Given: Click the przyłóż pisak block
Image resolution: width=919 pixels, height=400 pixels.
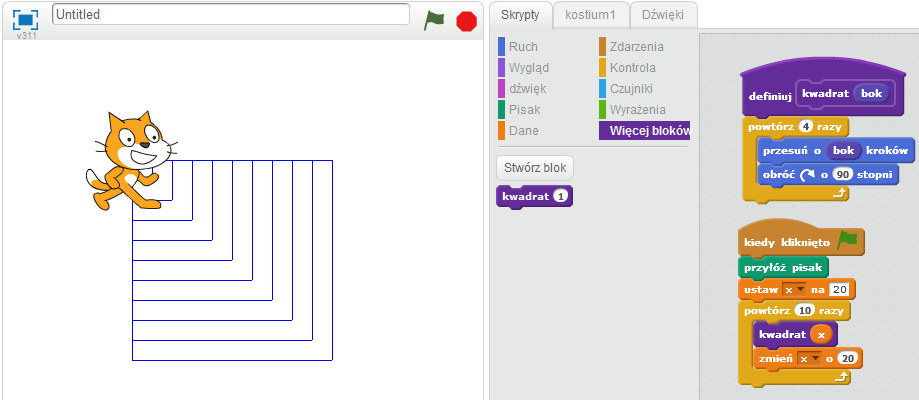Looking at the screenshot, I should pyautogui.click(x=784, y=268).
